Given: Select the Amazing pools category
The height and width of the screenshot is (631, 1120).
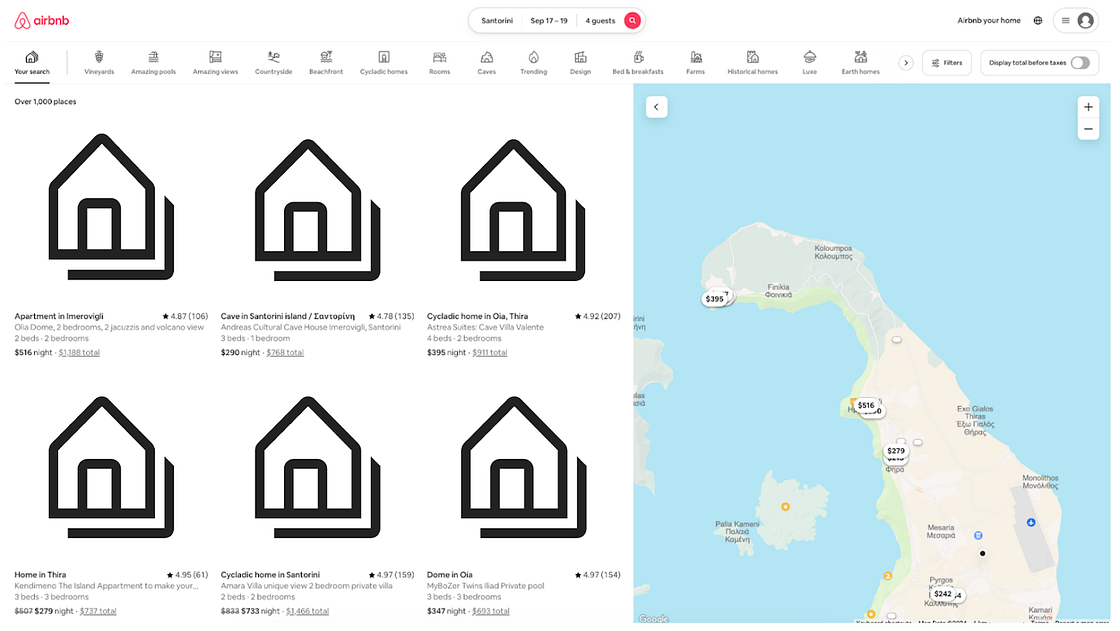Looking at the screenshot, I should 153,62.
